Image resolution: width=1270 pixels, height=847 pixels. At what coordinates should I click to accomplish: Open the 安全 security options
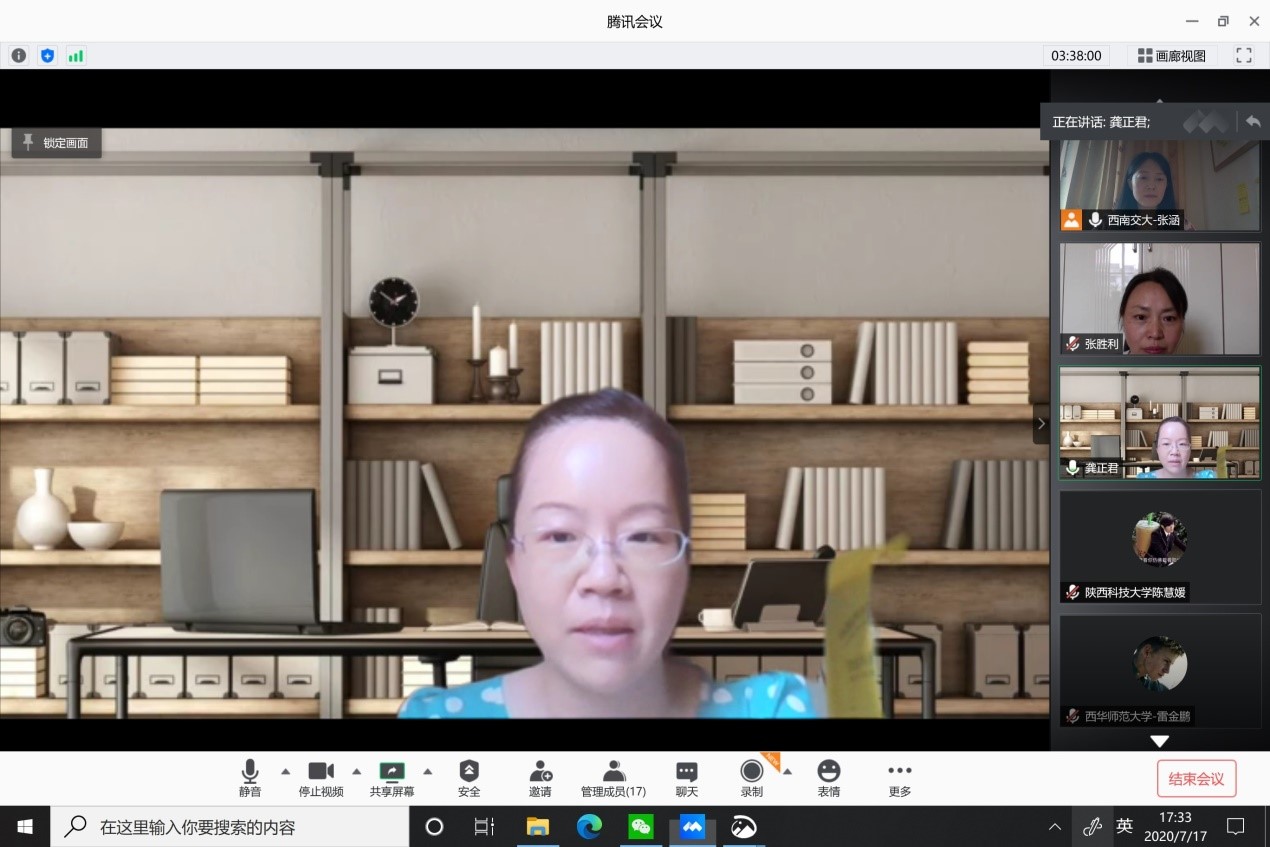coord(469,778)
